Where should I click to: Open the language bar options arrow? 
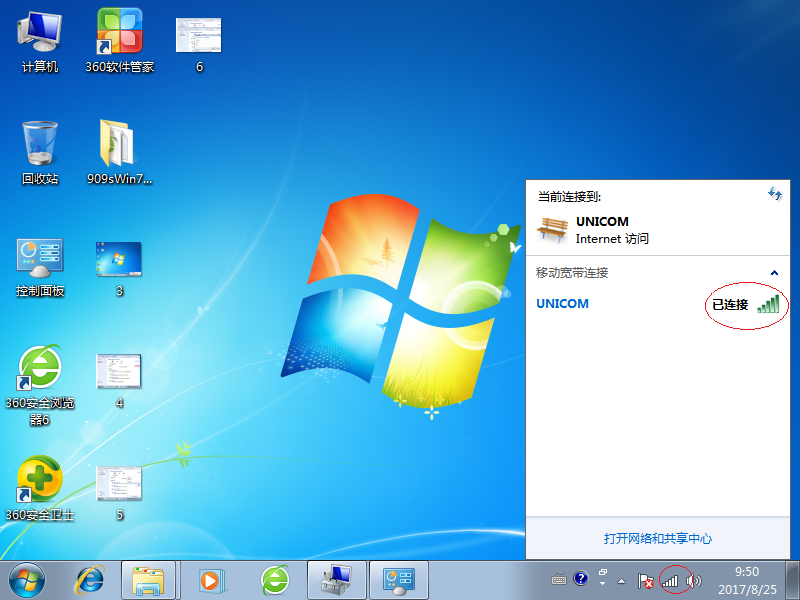[x=603, y=583]
